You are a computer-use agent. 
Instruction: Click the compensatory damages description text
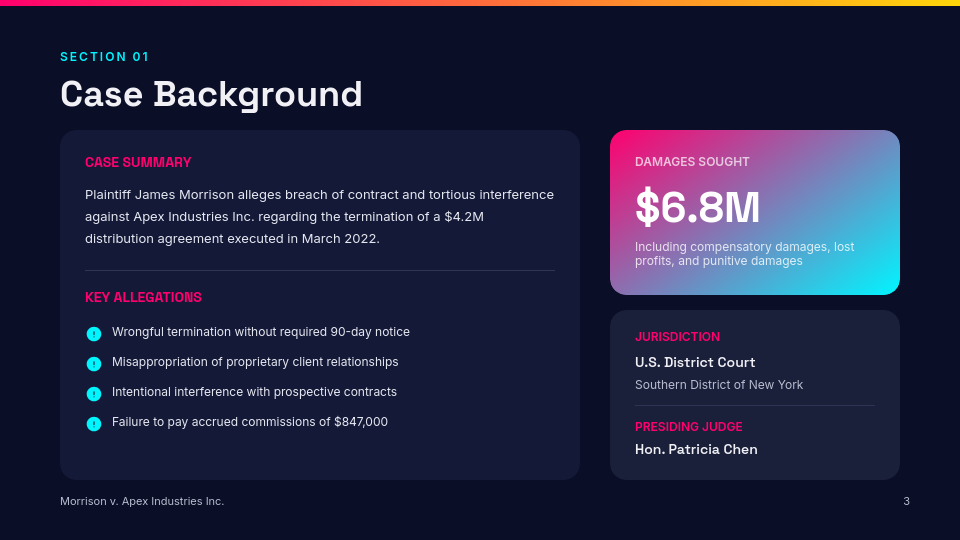click(x=744, y=254)
